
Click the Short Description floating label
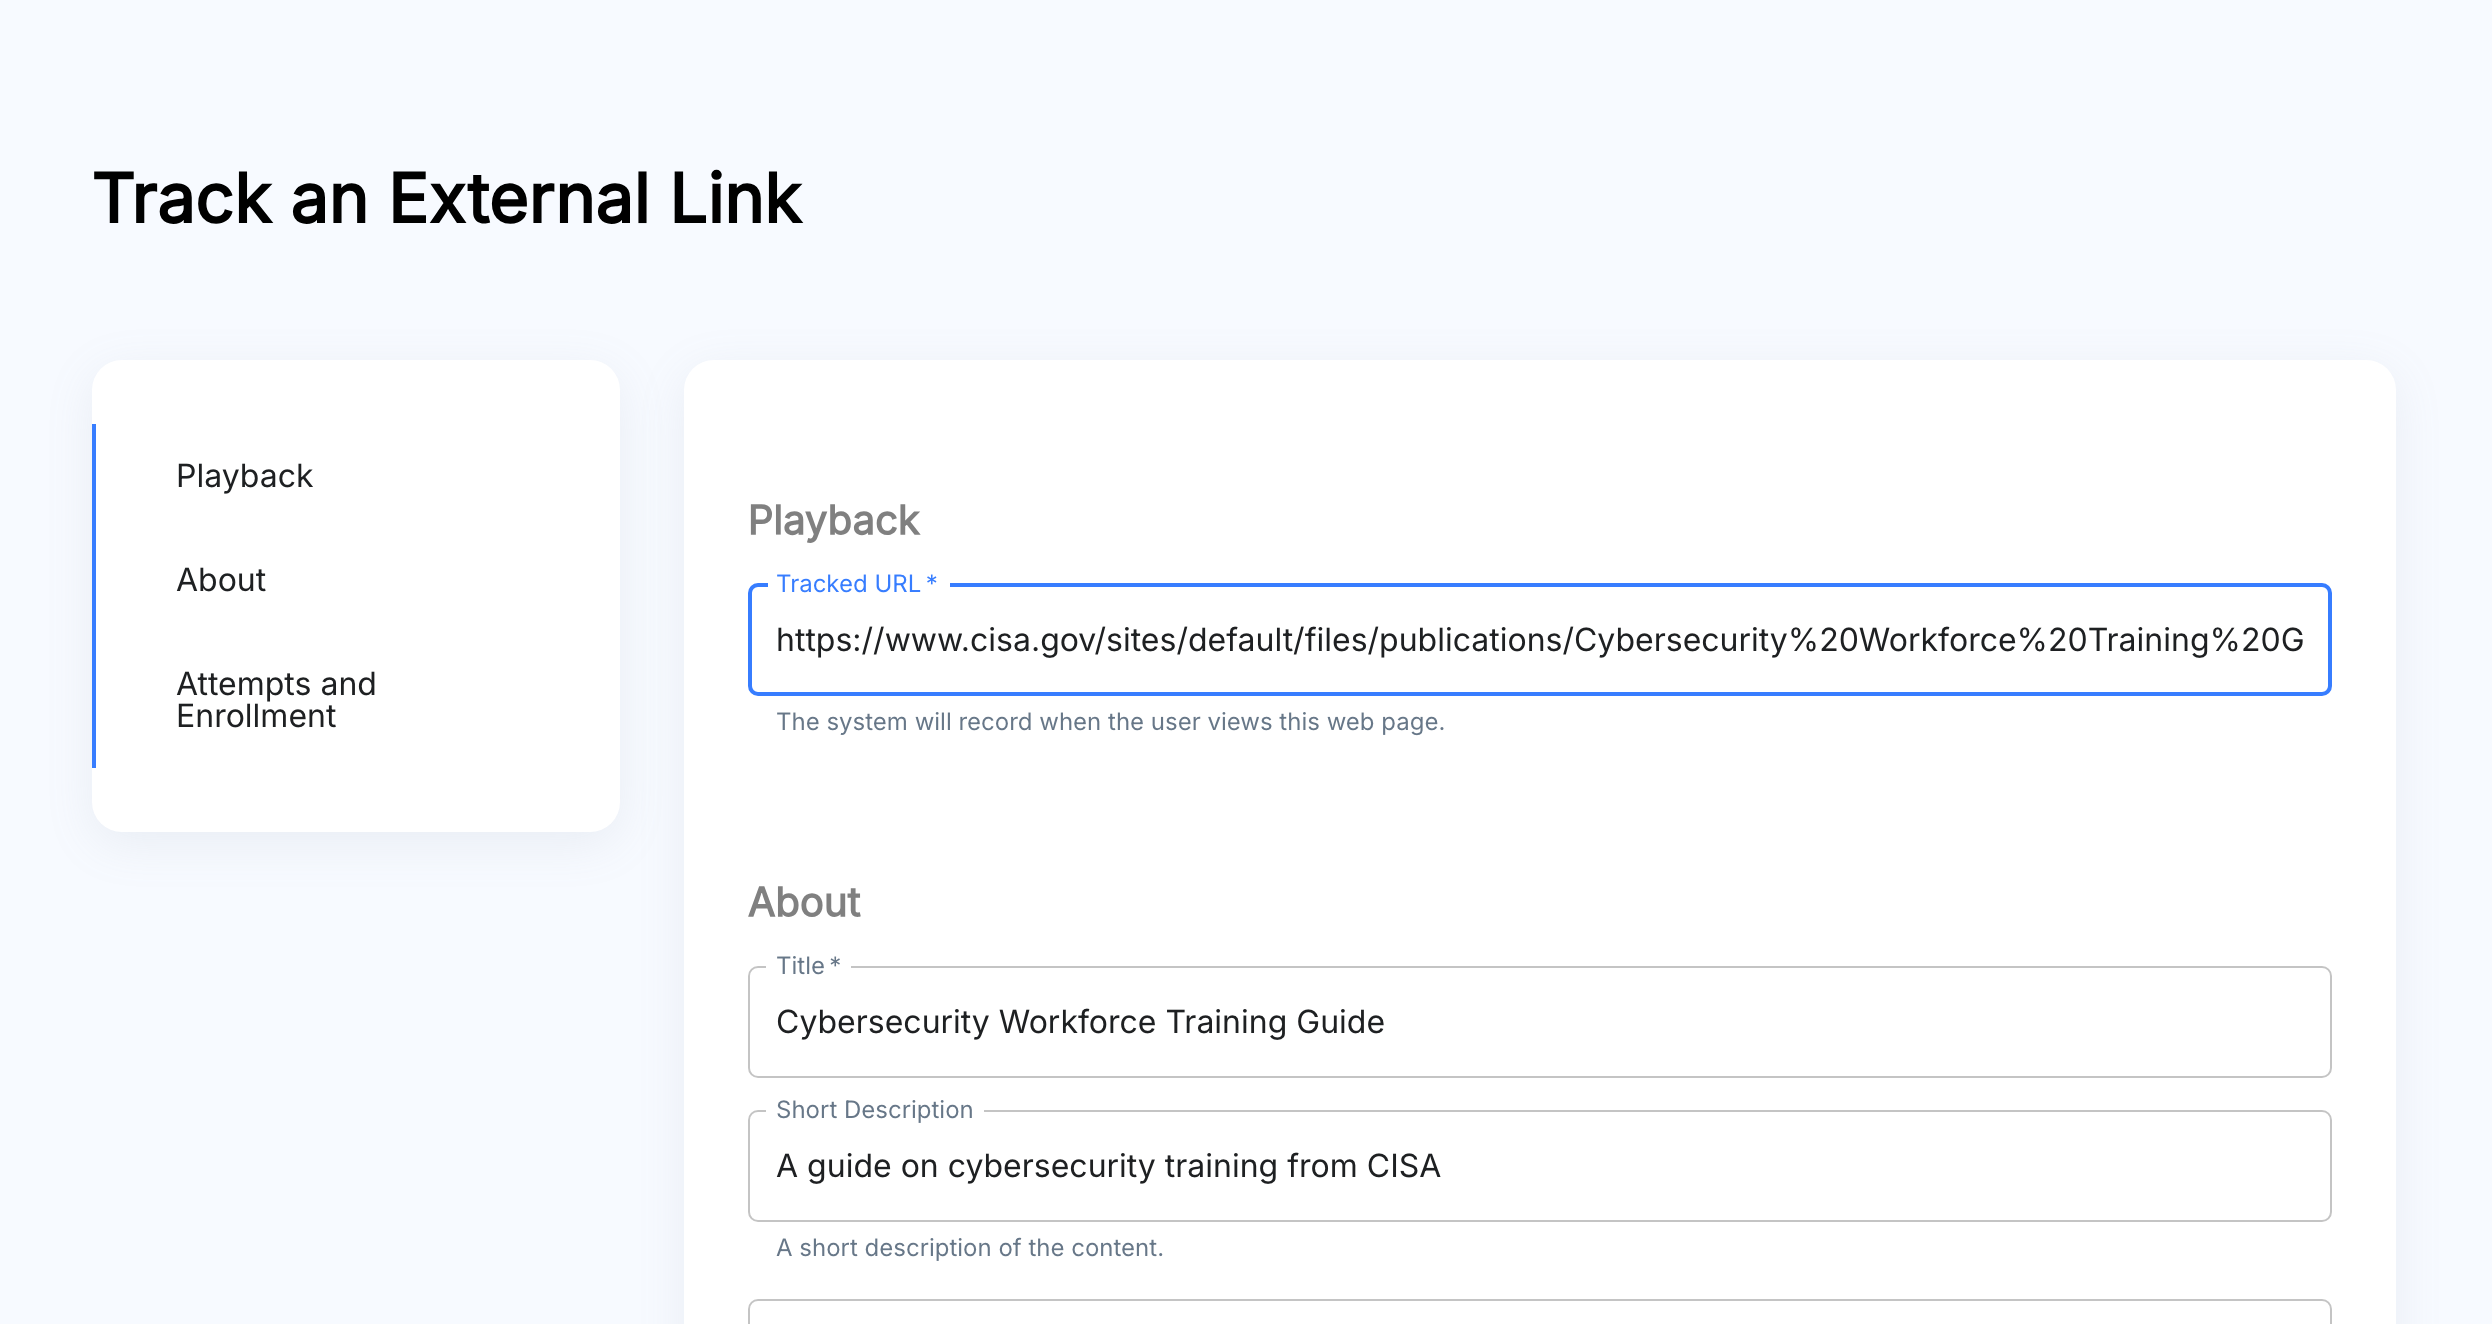(874, 1110)
